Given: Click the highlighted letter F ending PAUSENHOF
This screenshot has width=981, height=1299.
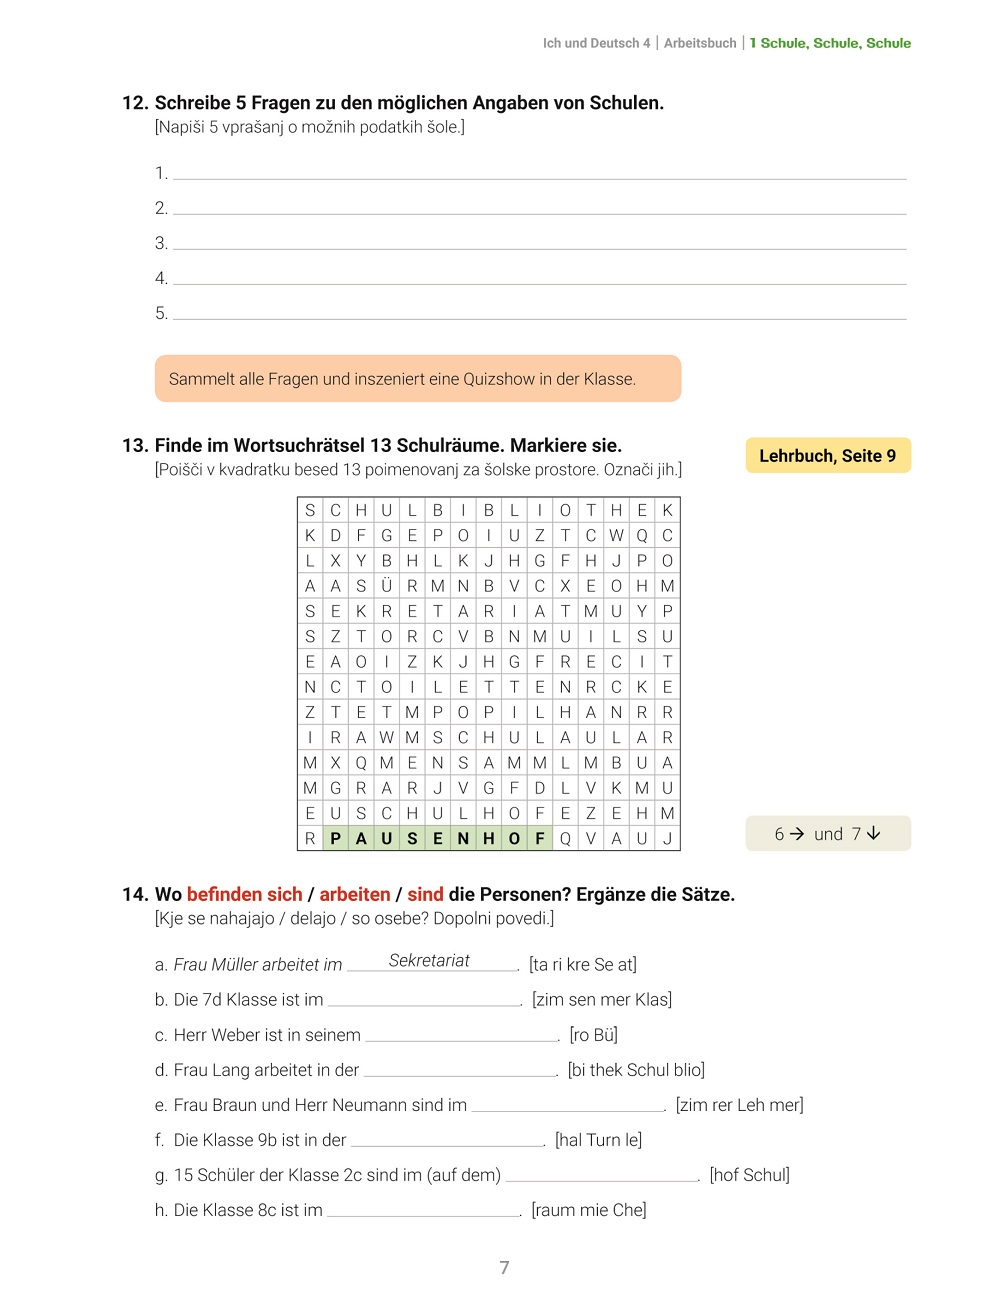Looking at the screenshot, I should click(540, 838).
